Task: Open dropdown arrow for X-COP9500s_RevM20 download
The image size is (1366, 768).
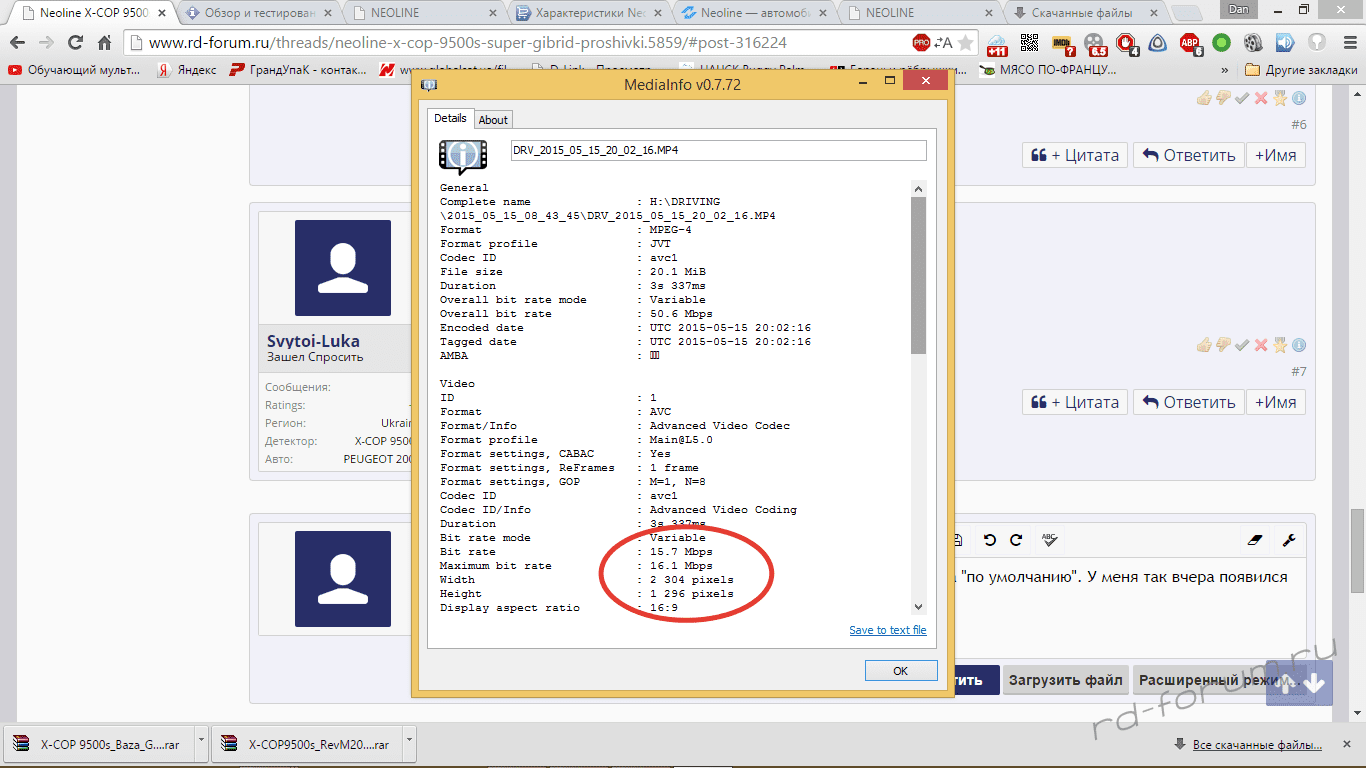Action: pyautogui.click(x=409, y=743)
